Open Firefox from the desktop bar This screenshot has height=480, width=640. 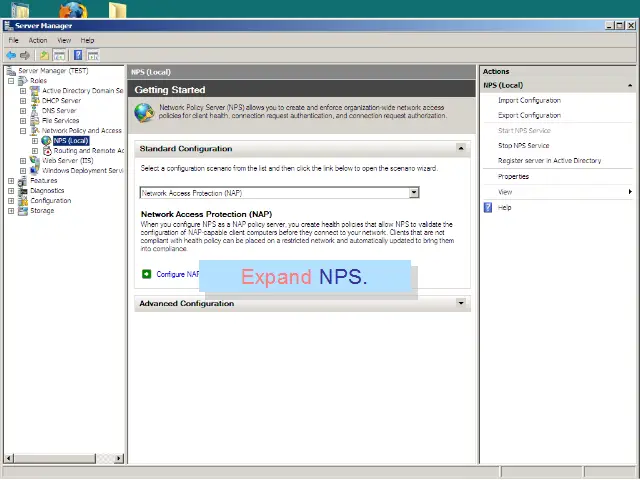point(72,11)
